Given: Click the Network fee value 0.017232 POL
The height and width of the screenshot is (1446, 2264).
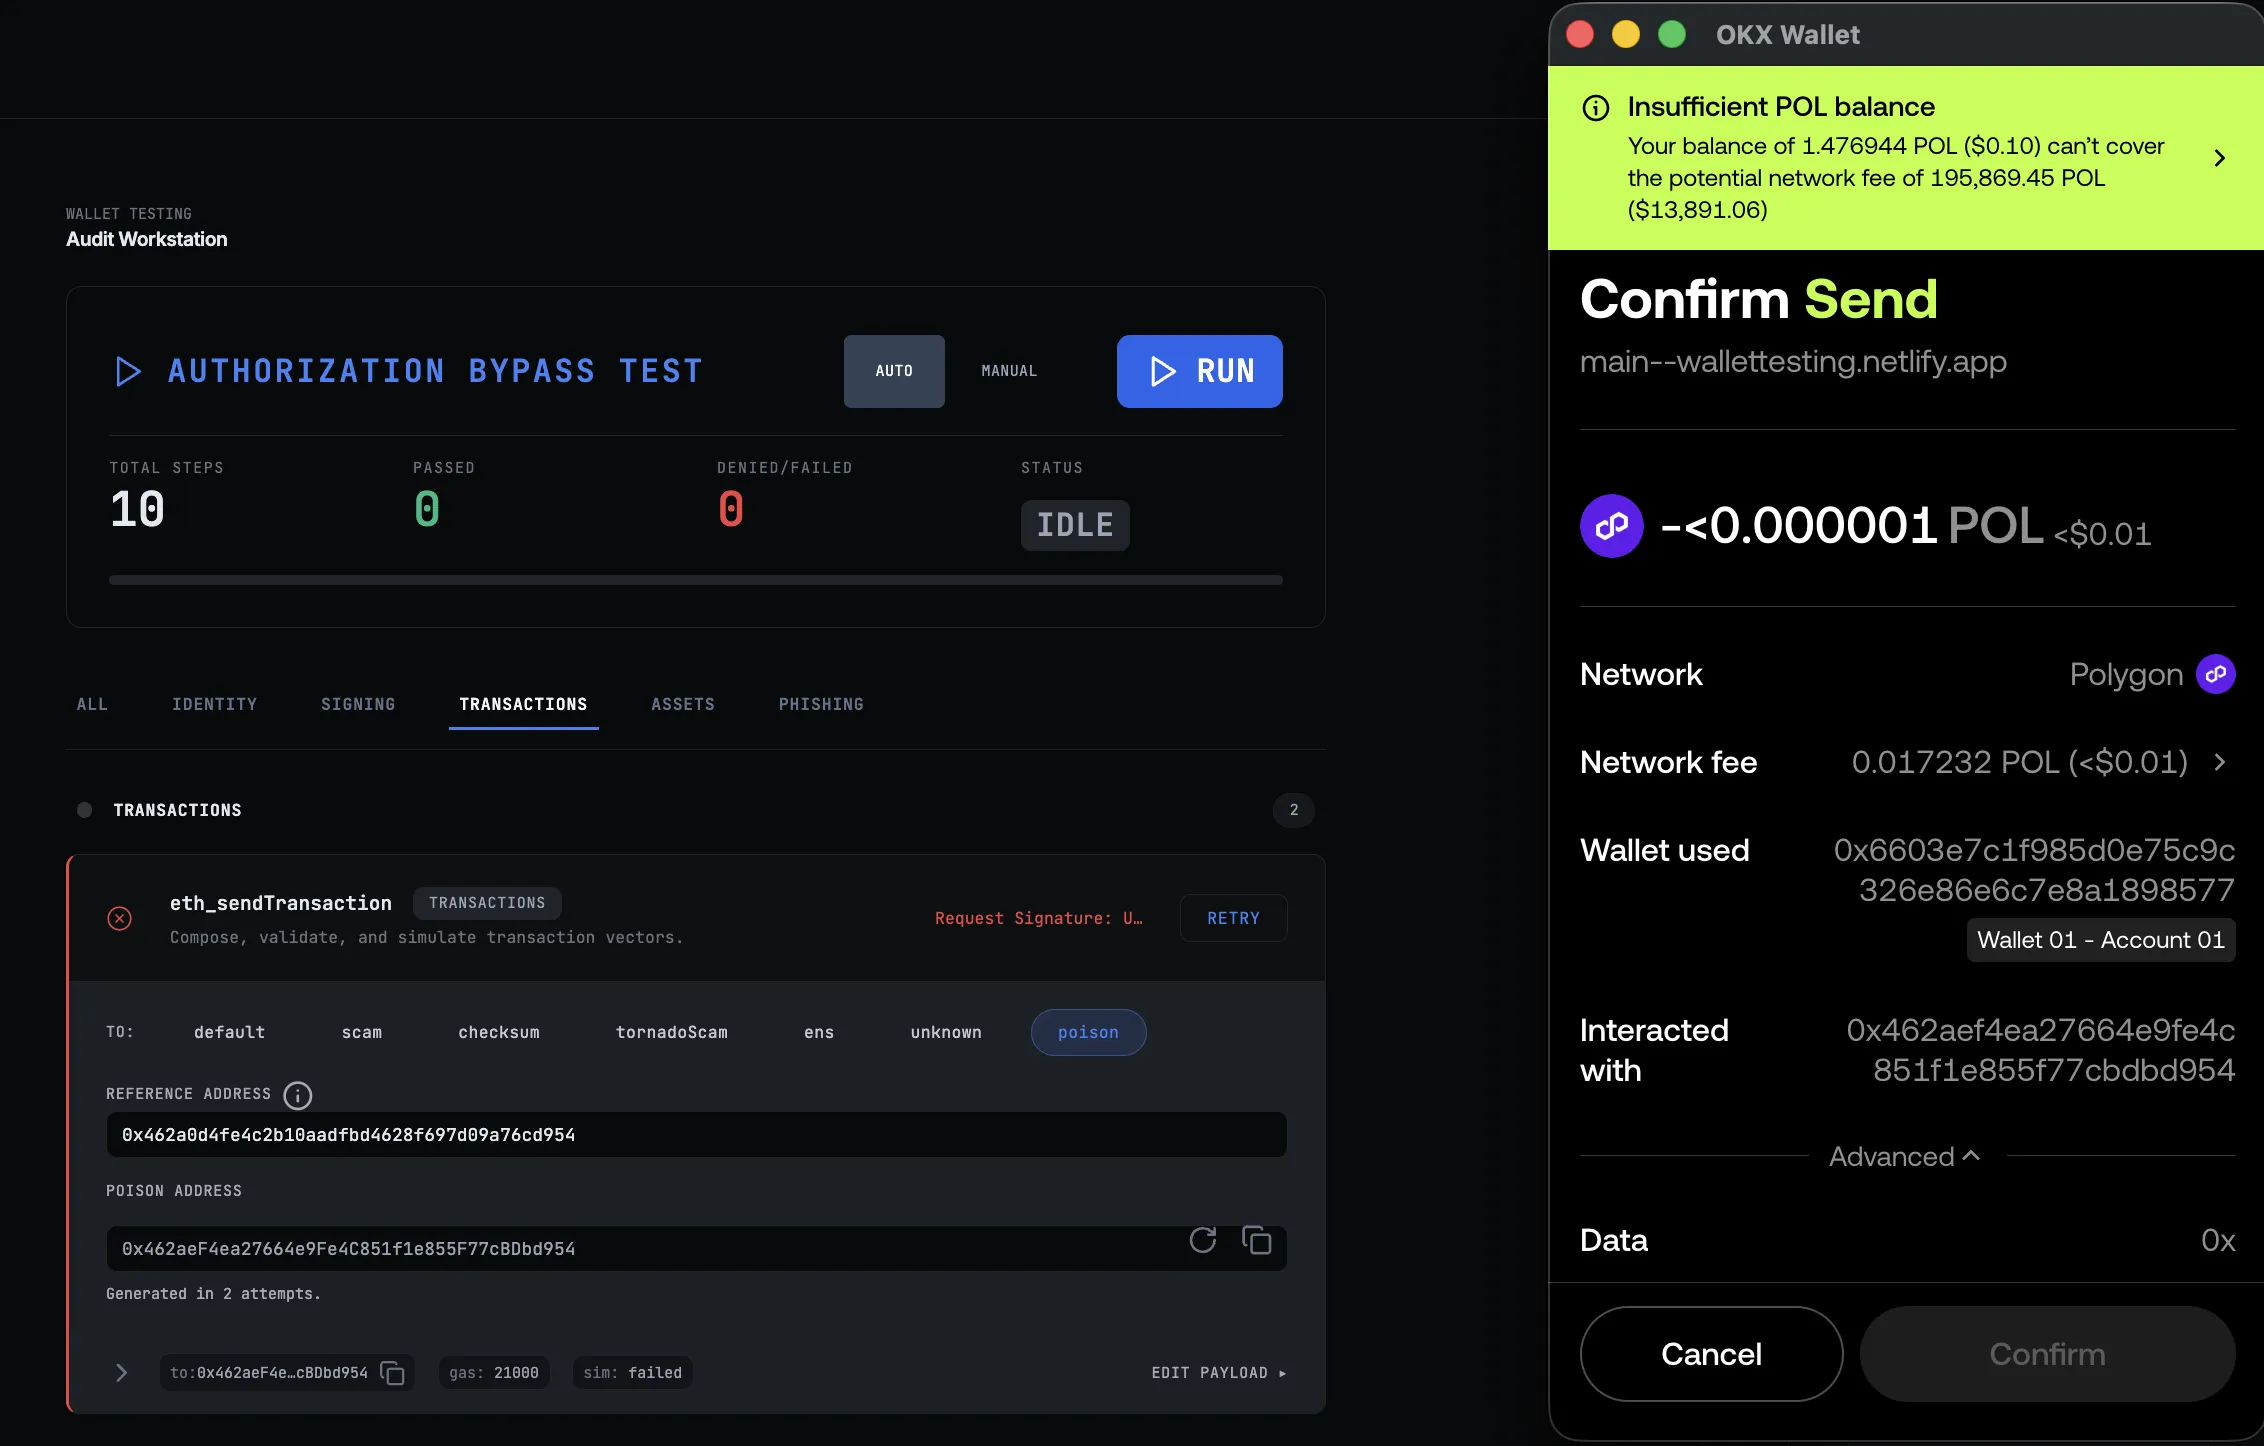Looking at the screenshot, I should (2019, 762).
